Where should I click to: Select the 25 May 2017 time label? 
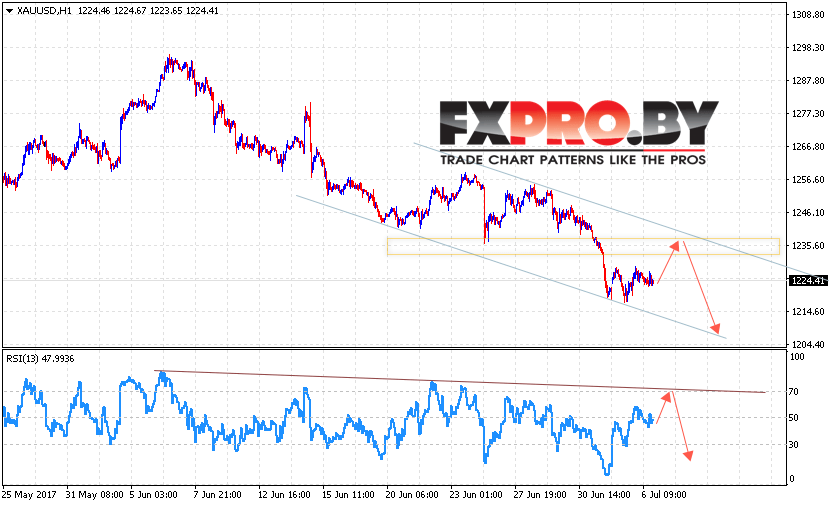29,495
